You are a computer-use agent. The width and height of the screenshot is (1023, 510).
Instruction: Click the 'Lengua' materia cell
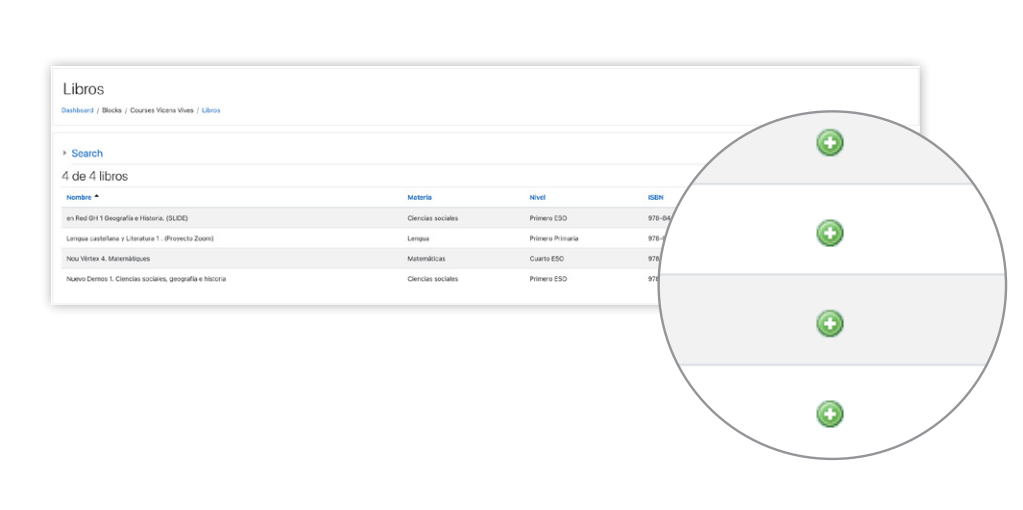click(418, 238)
